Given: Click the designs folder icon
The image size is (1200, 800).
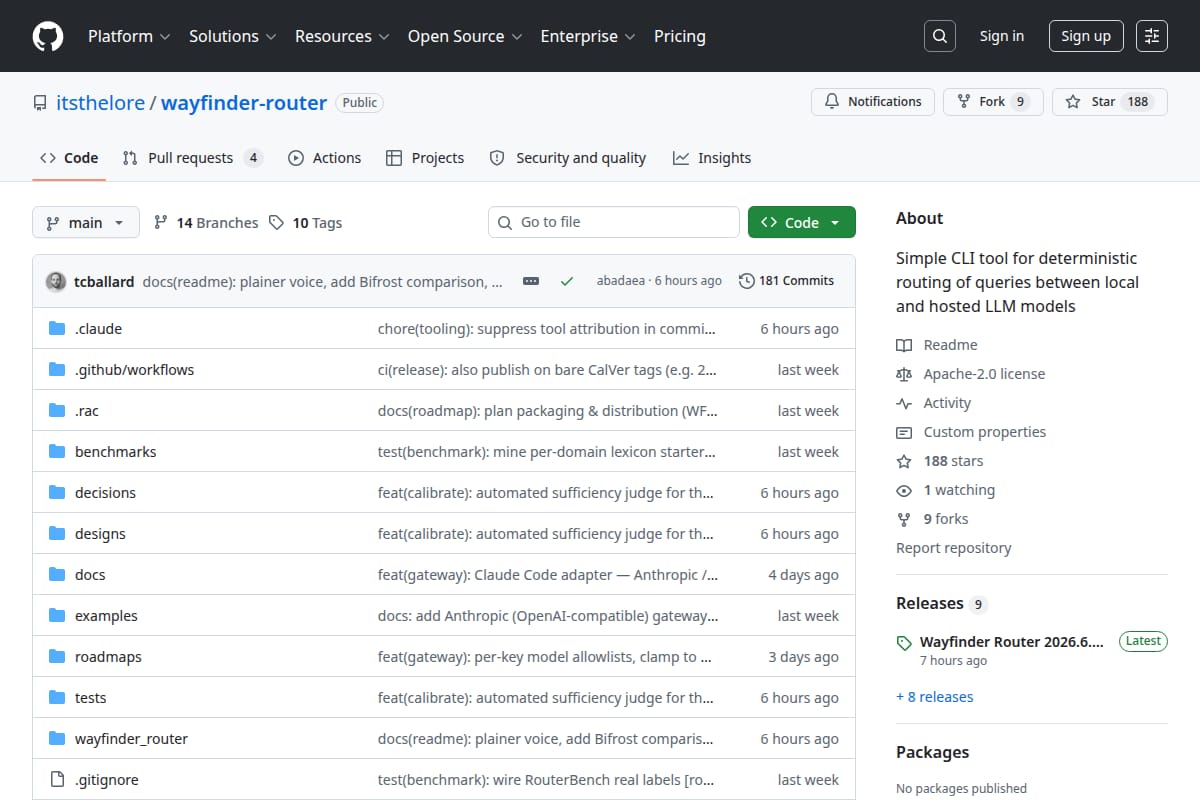Looking at the screenshot, I should [57, 534].
